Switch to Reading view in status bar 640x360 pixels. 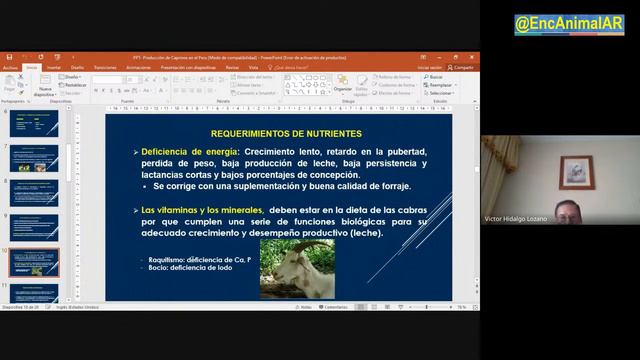pyautogui.click(x=387, y=307)
